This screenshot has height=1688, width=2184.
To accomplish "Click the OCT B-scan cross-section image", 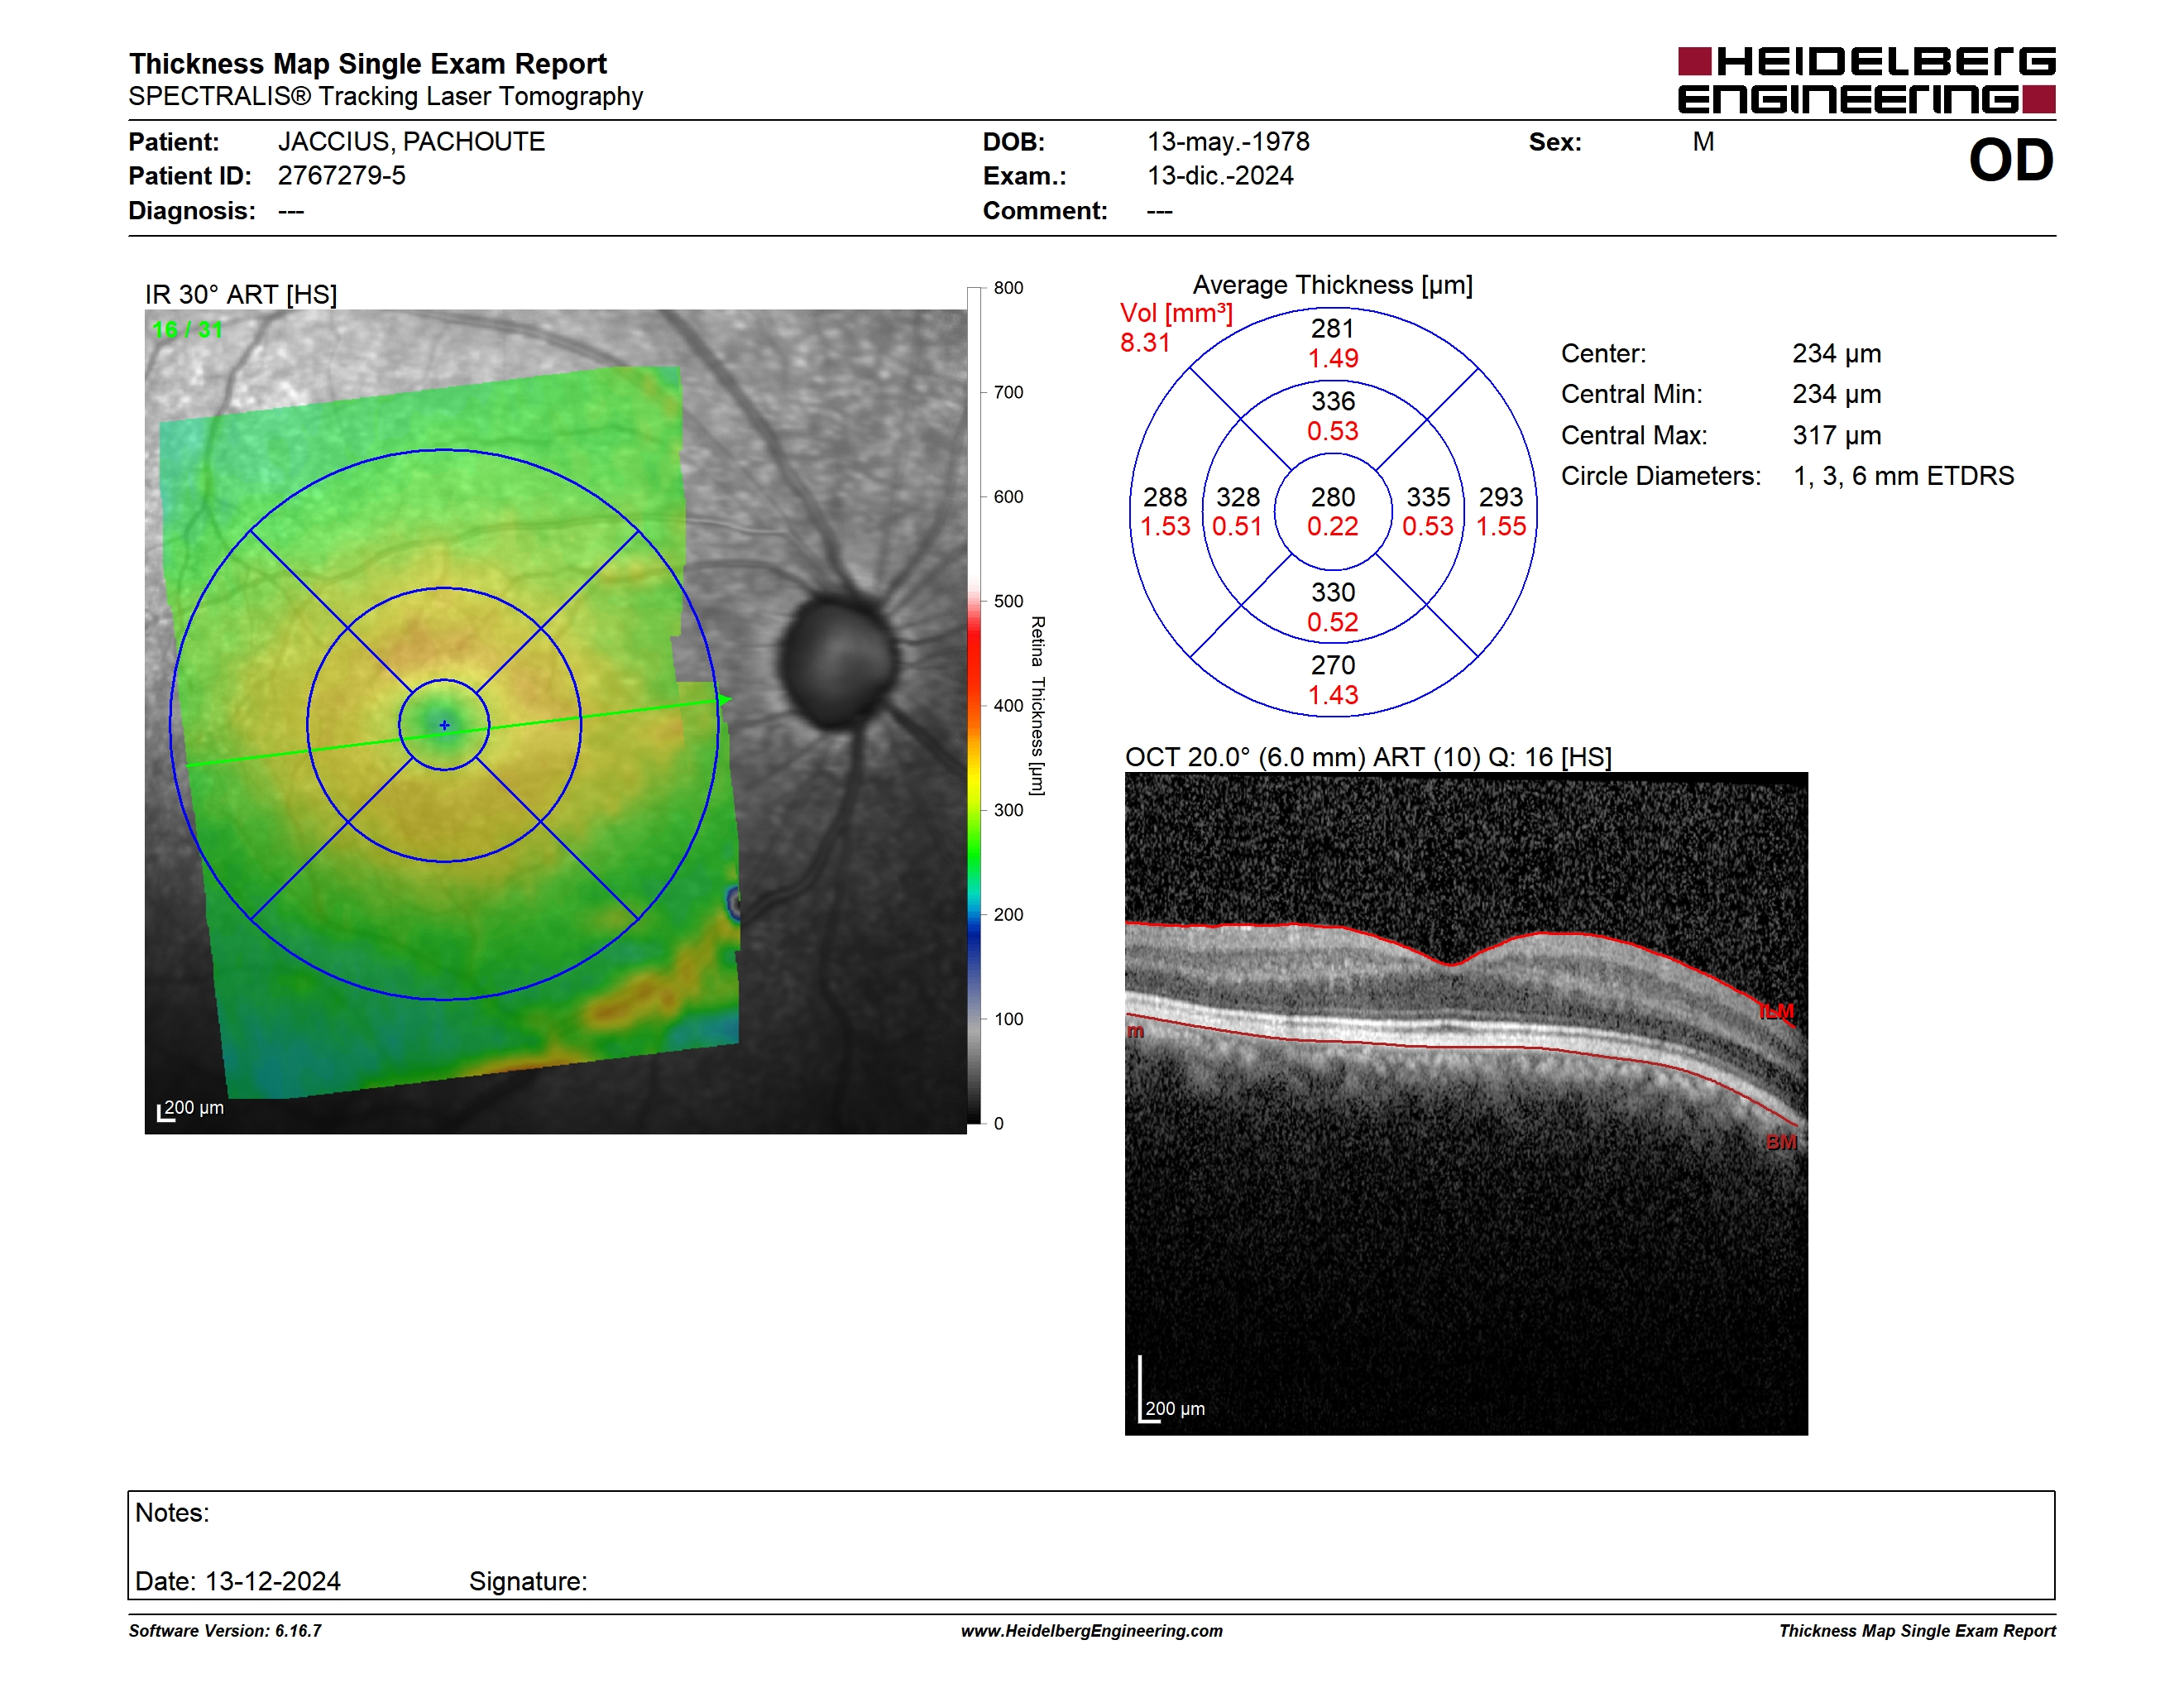I will pos(1466,1103).
